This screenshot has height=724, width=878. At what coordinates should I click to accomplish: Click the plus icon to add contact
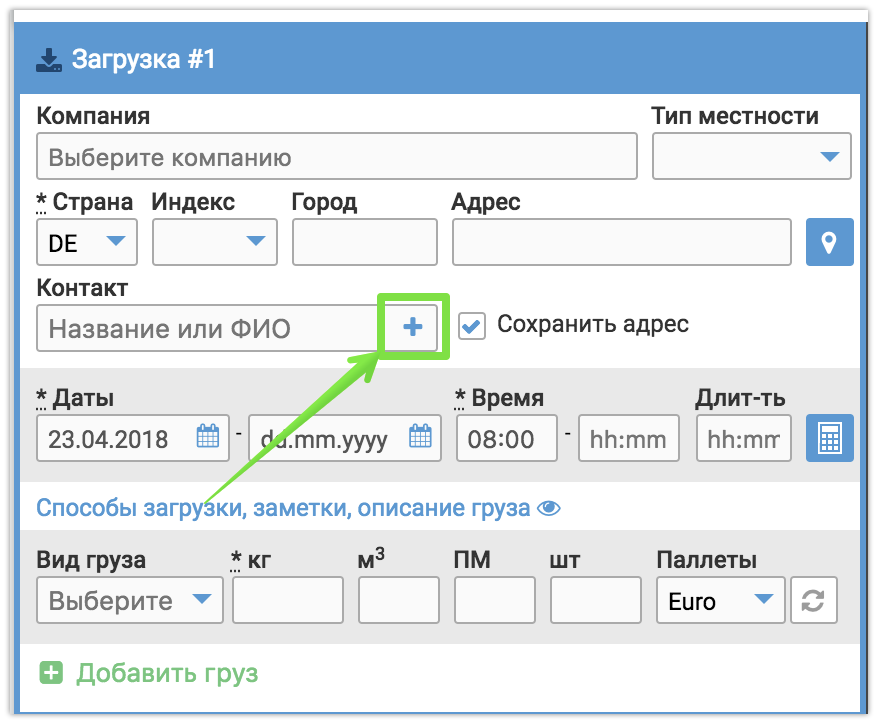pos(413,327)
